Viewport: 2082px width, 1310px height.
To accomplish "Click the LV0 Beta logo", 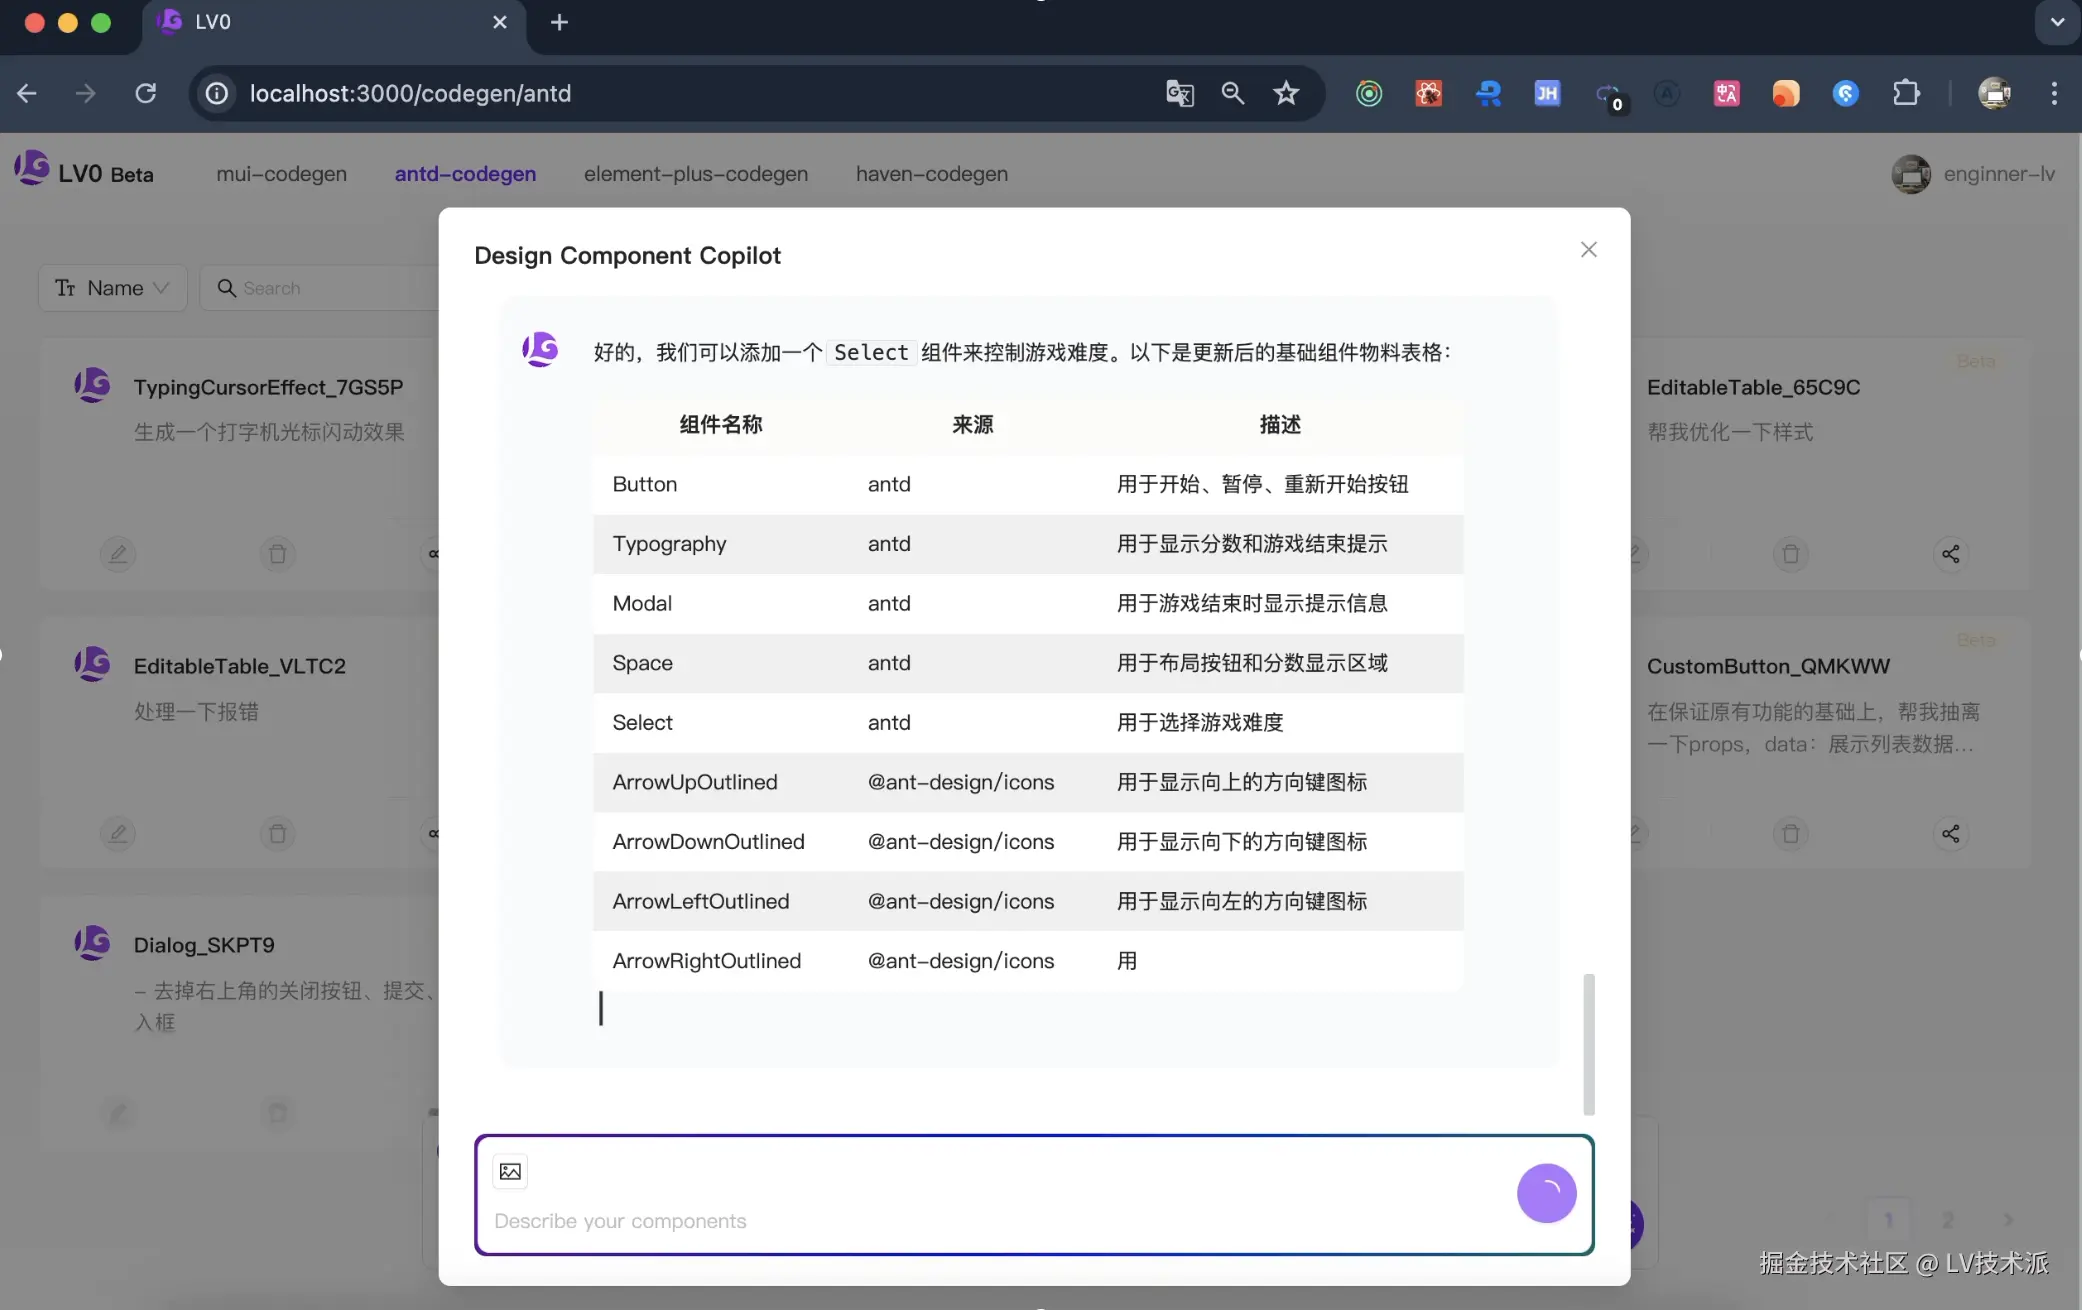I will point(84,172).
